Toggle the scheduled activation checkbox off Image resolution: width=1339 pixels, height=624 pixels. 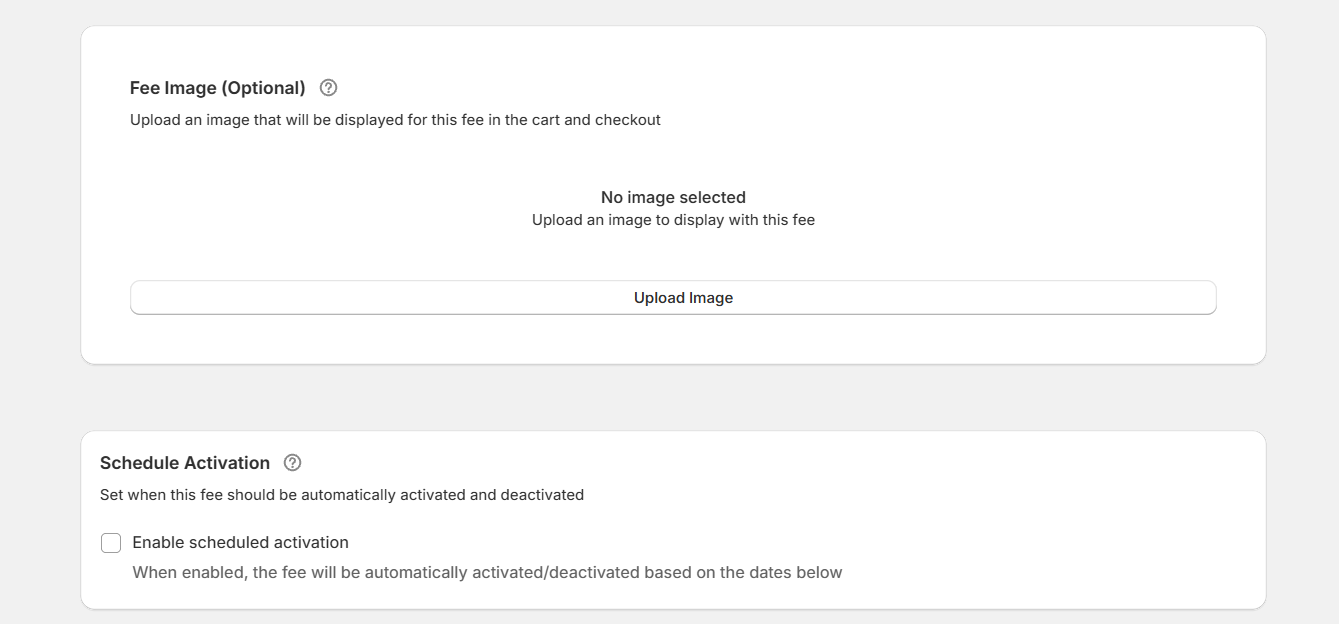click(111, 542)
